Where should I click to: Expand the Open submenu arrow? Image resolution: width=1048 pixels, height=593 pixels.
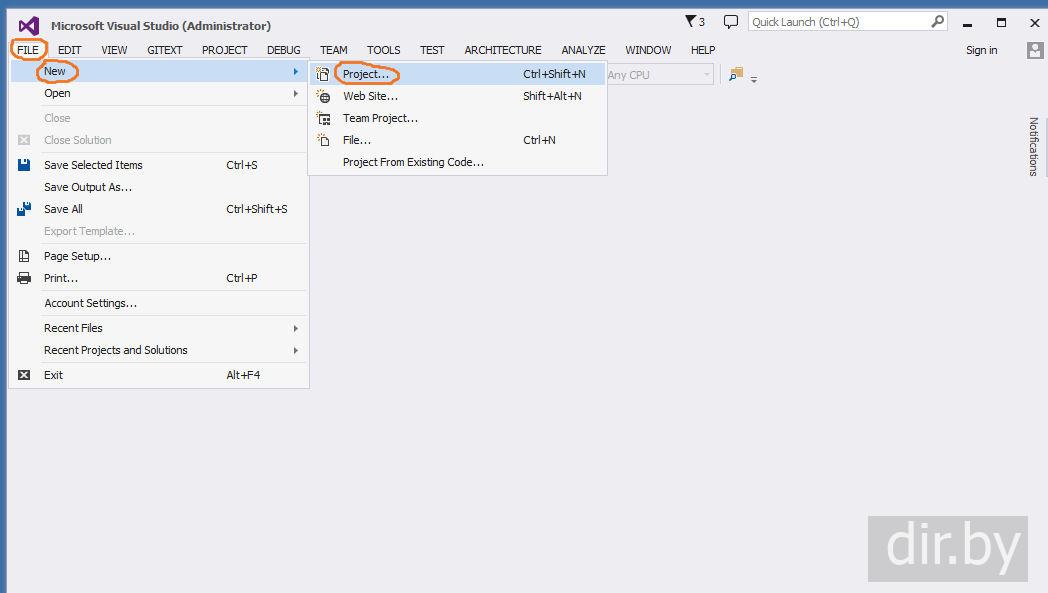[295, 94]
